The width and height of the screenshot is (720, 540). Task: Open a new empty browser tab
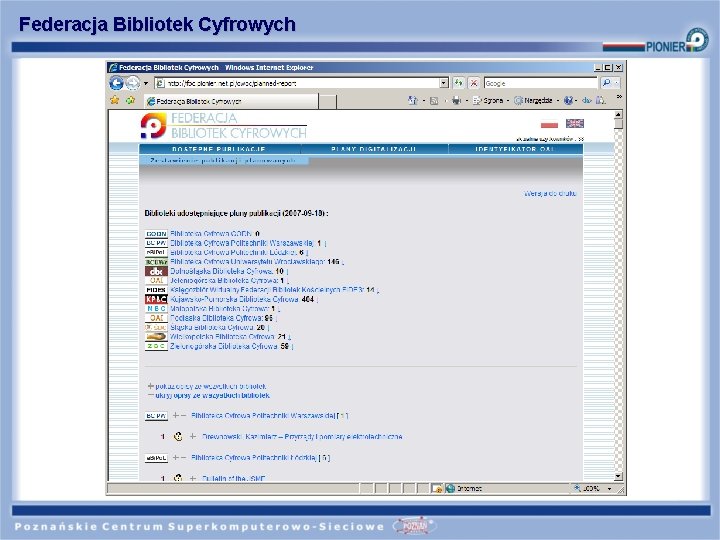327,101
